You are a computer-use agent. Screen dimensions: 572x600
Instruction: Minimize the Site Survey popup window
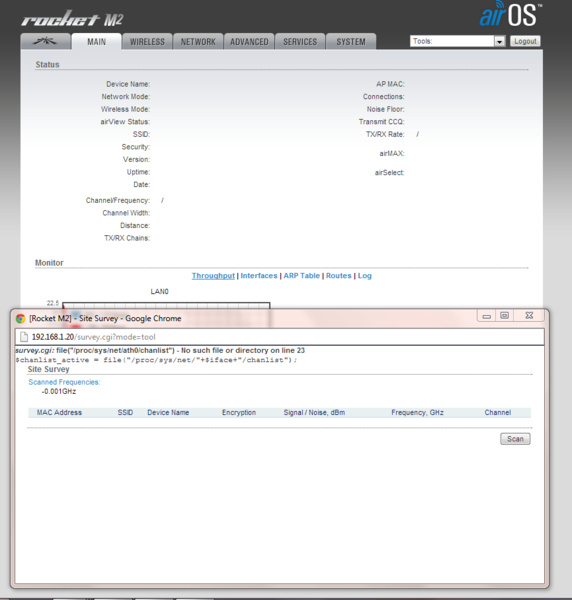[487, 316]
